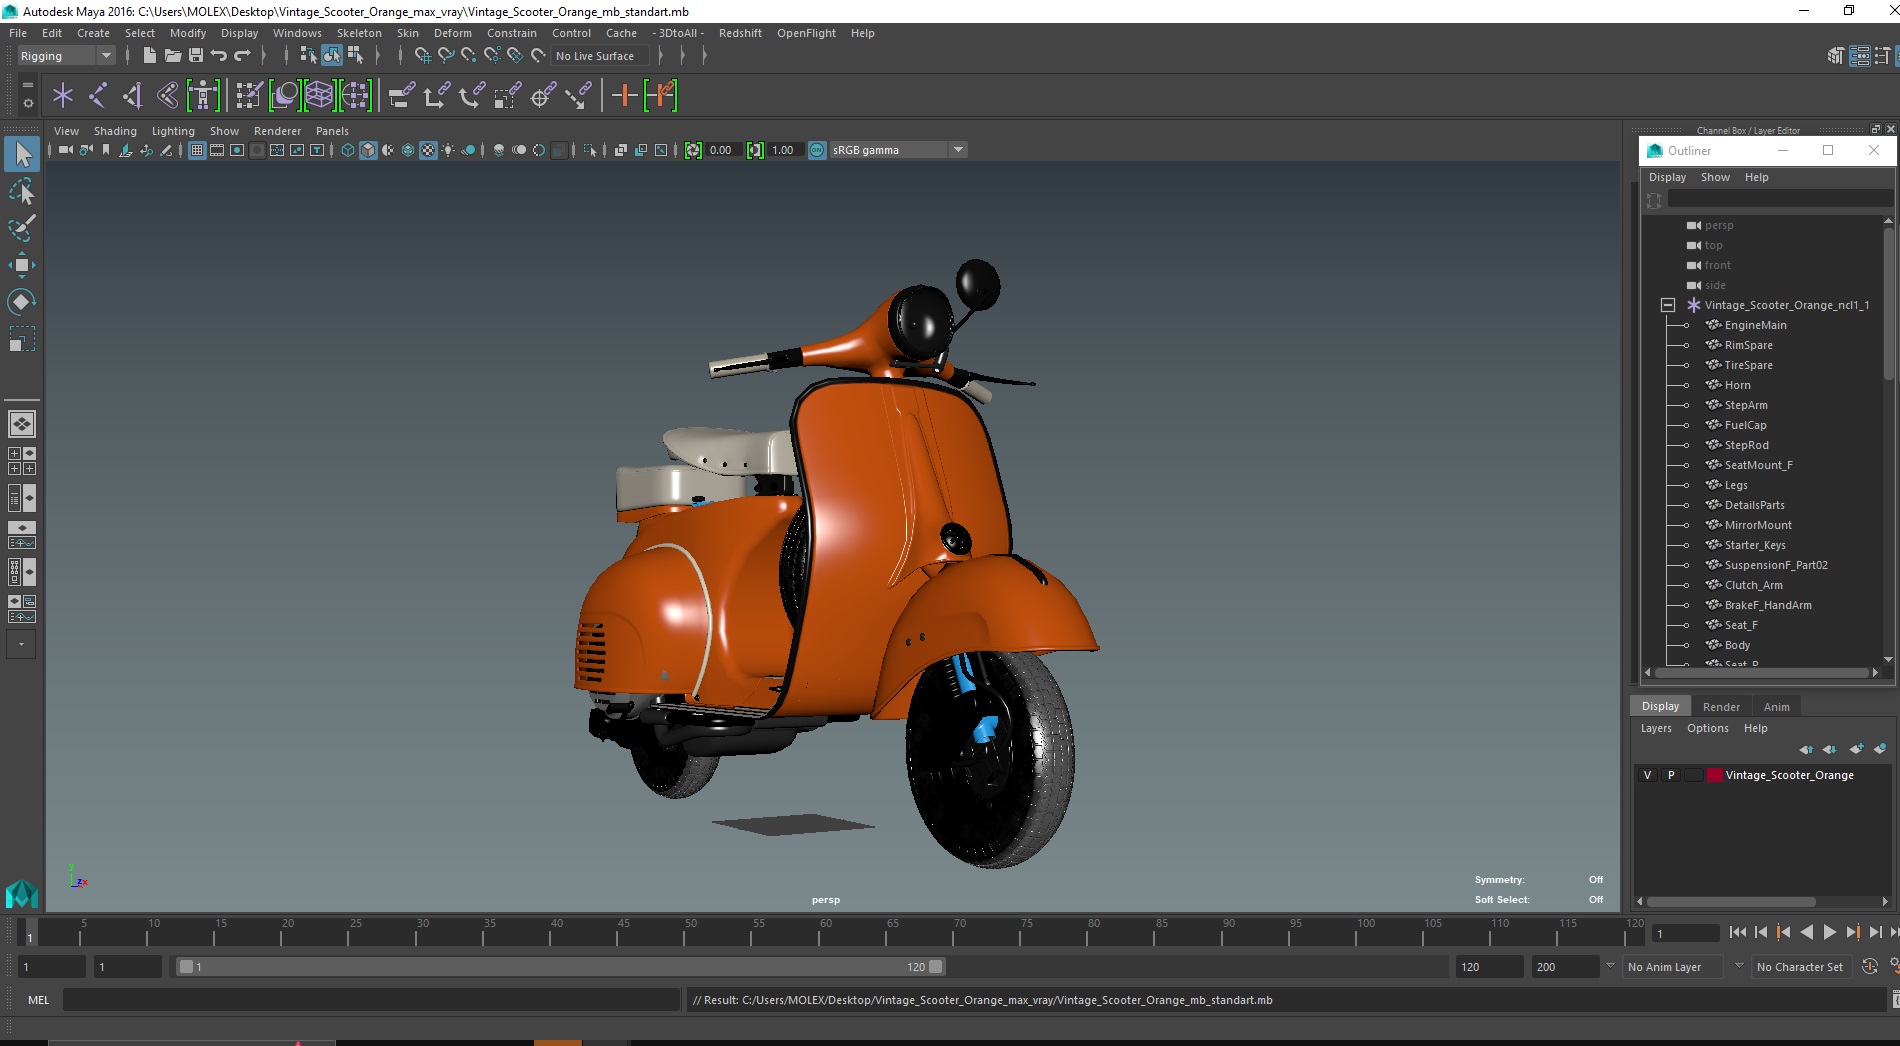Click the Parent constraint shelf icon
Image resolution: width=1900 pixels, height=1046 pixels.
click(x=401, y=96)
